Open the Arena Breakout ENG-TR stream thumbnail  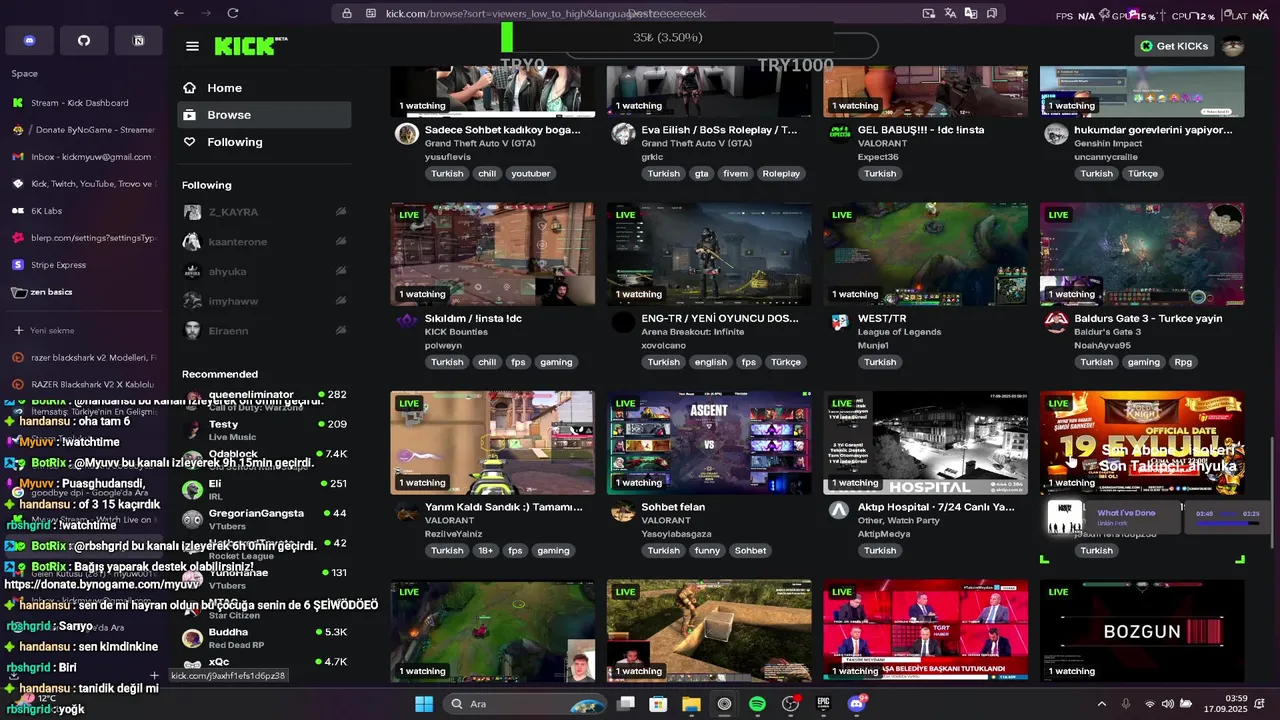point(709,254)
